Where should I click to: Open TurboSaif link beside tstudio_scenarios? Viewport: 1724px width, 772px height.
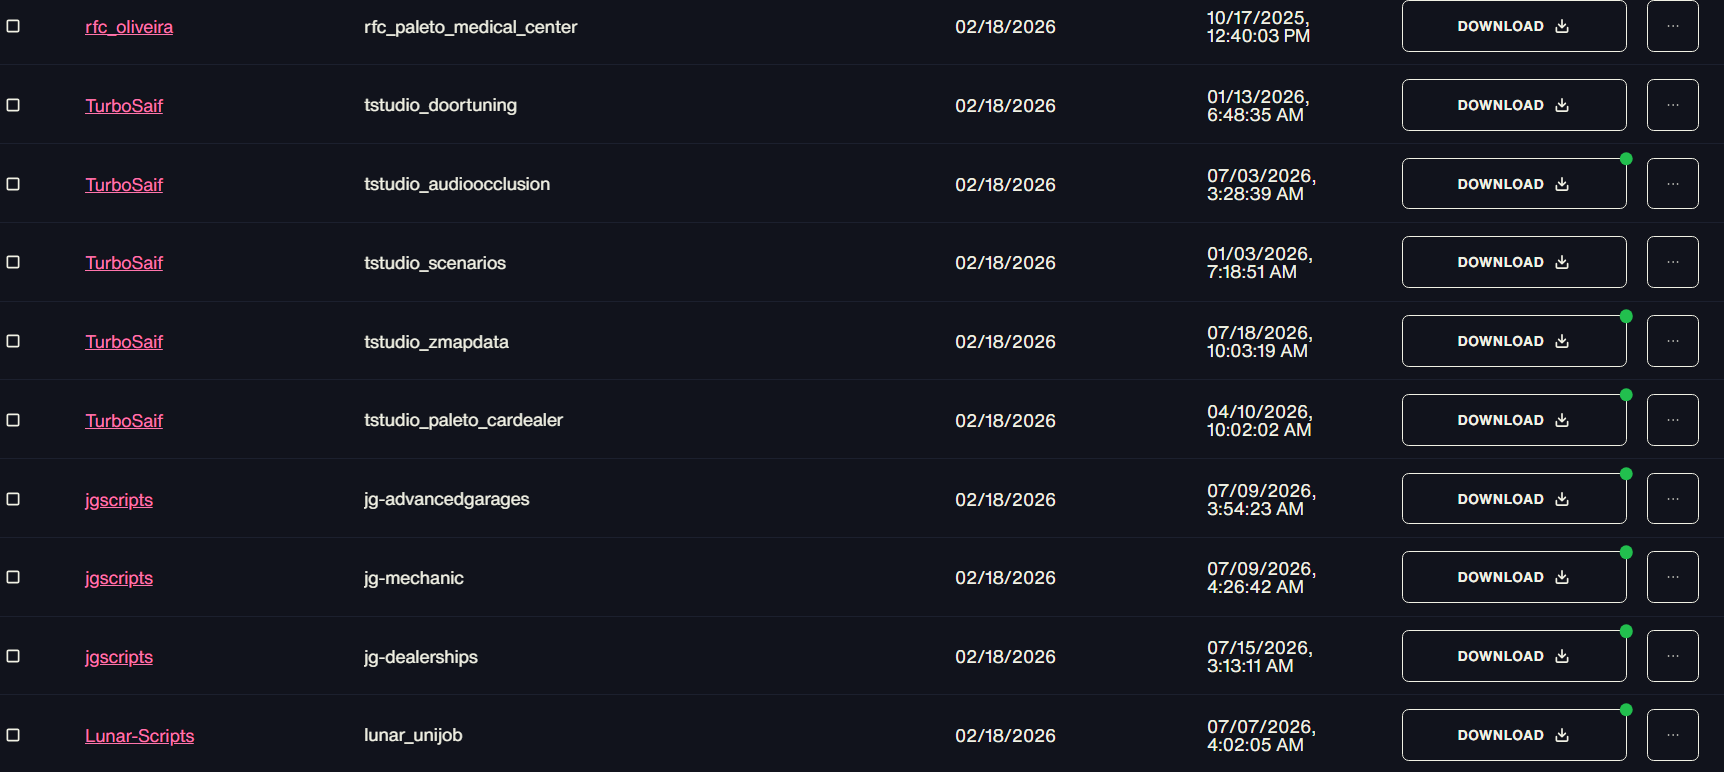point(124,263)
